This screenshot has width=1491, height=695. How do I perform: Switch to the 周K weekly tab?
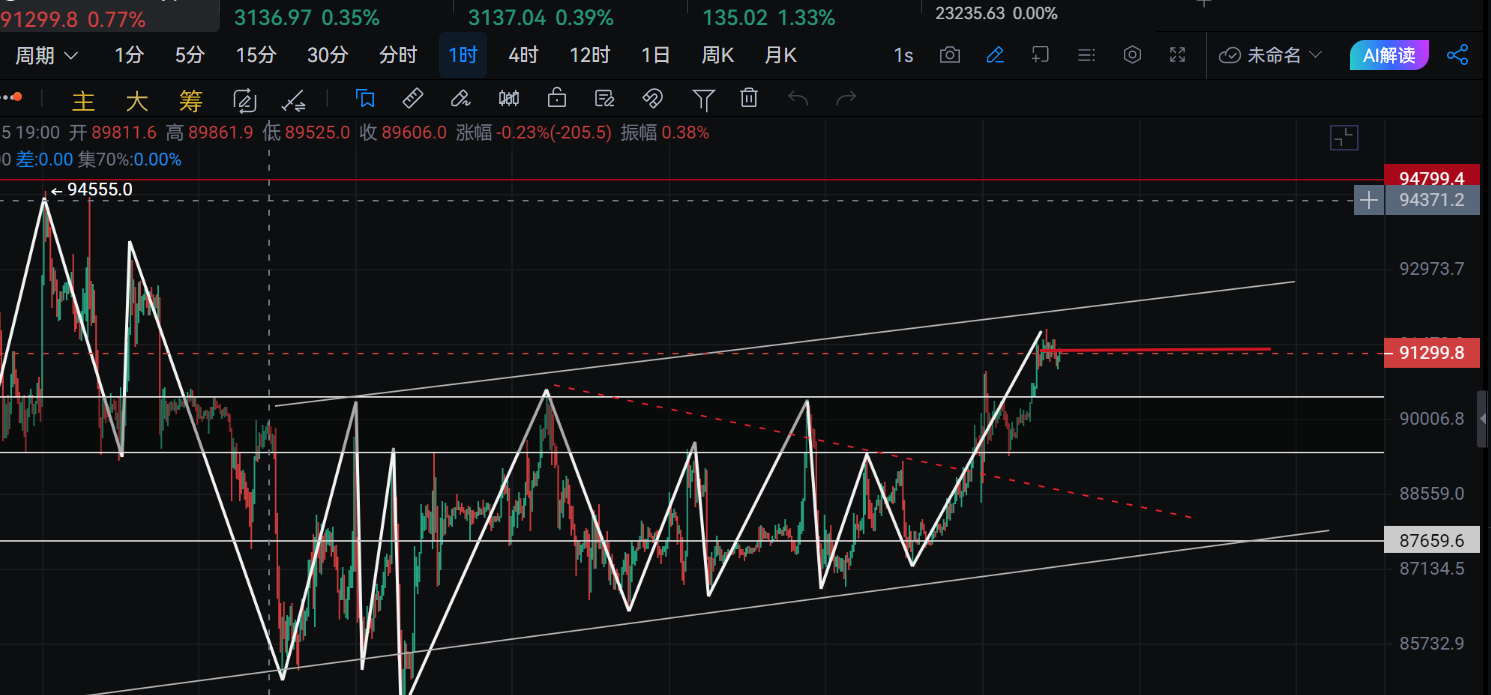coord(717,55)
